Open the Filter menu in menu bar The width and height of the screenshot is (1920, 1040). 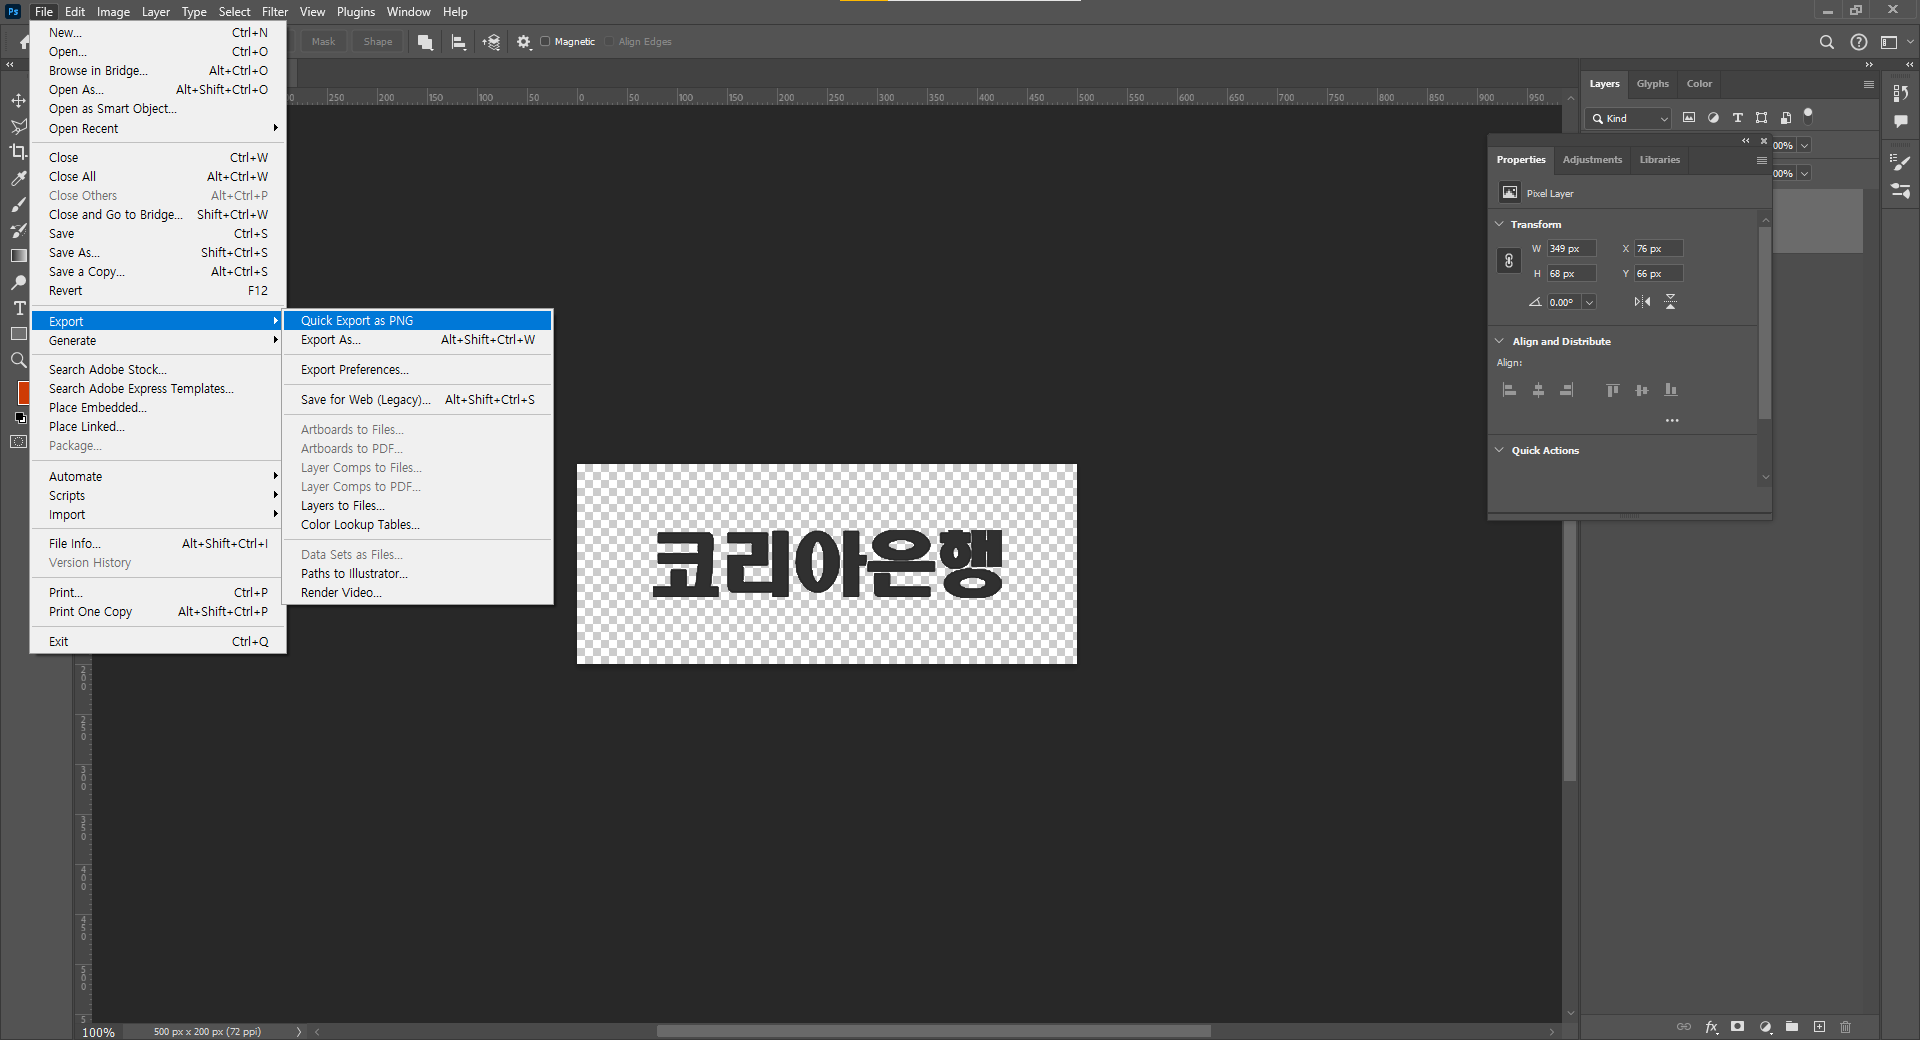pyautogui.click(x=275, y=12)
